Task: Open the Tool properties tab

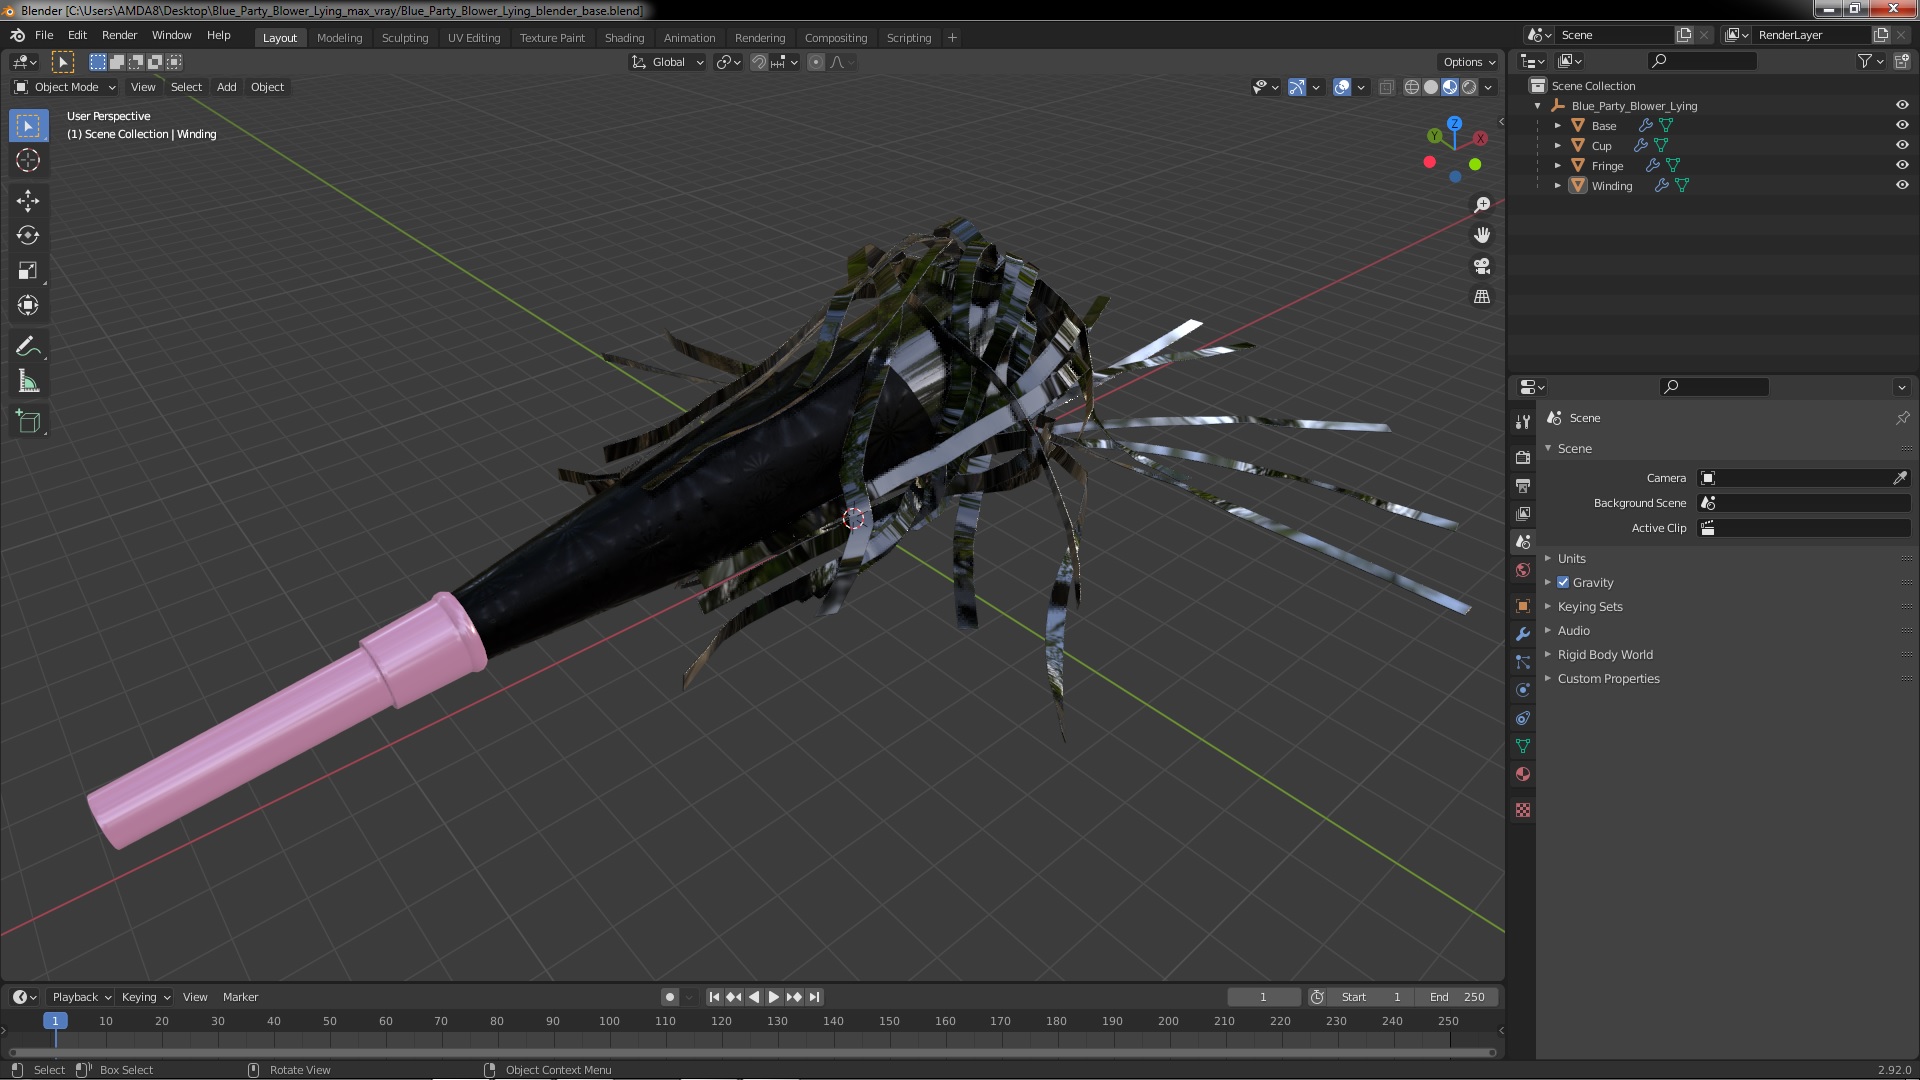Action: tap(1523, 422)
